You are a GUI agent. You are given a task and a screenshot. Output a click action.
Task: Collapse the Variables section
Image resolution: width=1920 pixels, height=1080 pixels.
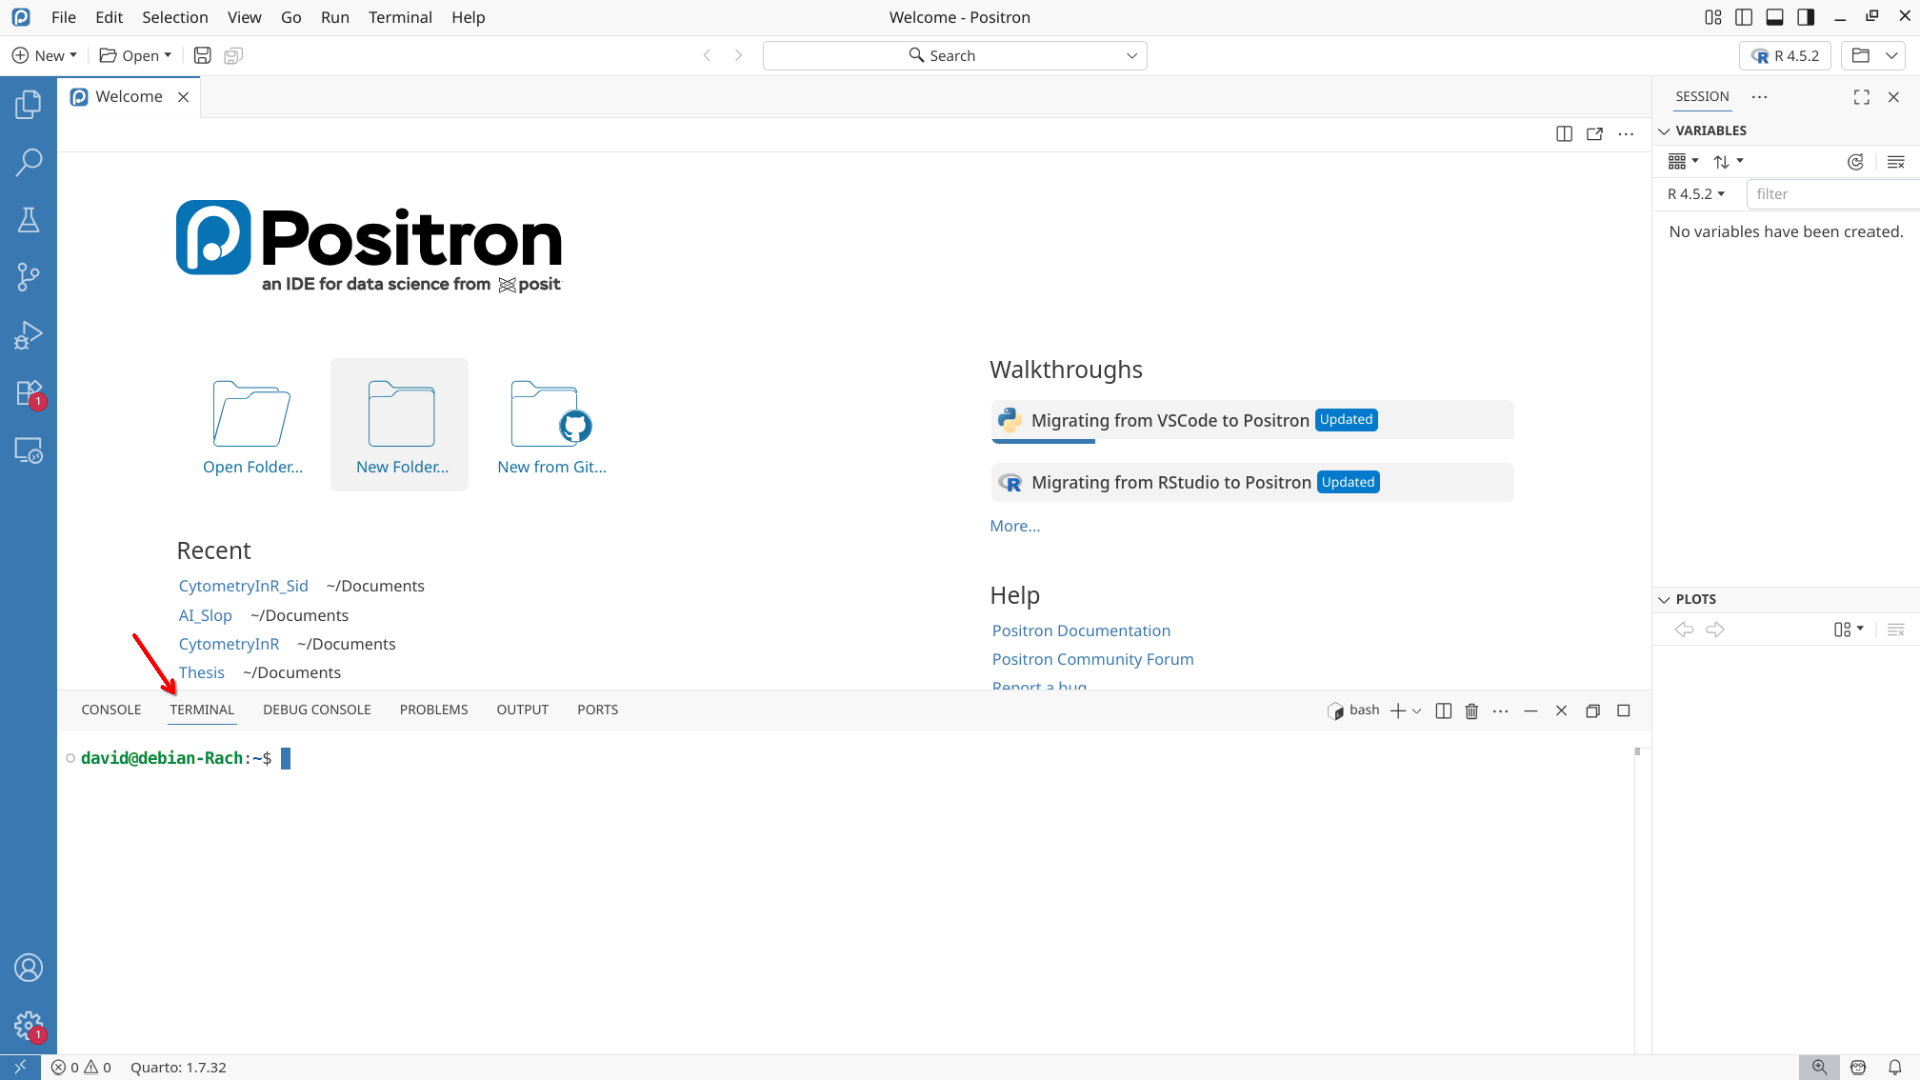click(x=1665, y=131)
